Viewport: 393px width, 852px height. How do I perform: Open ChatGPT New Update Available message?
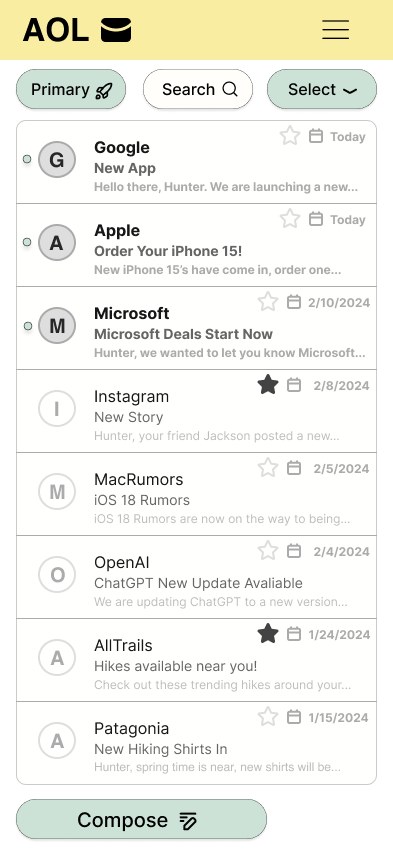[196, 577]
